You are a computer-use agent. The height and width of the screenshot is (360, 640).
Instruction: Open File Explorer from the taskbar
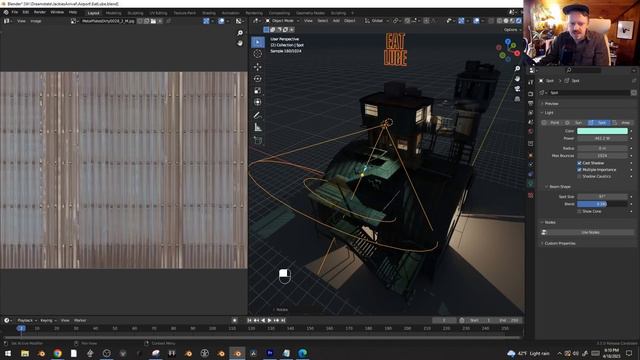pyautogui.click(x=25, y=353)
